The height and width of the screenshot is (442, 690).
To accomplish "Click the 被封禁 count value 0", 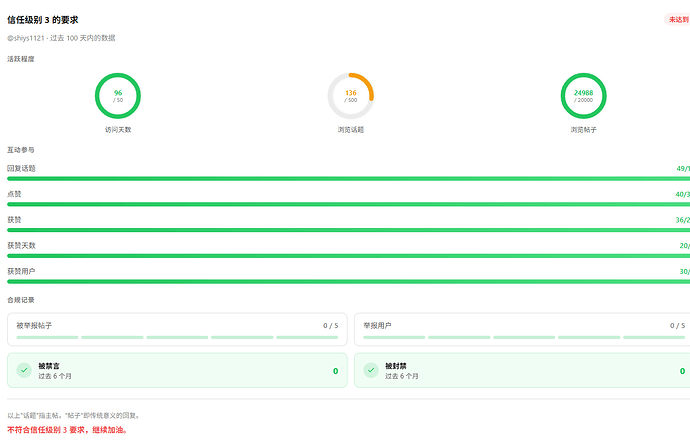I will pyautogui.click(x=682, y=371).
